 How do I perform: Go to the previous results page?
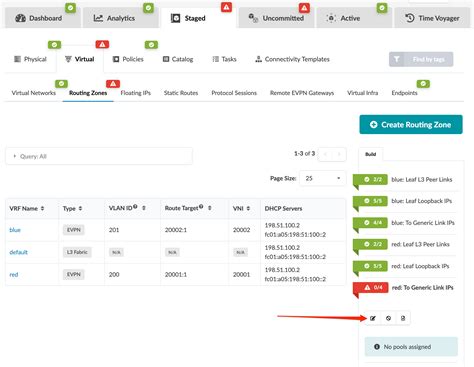[325, 154]
